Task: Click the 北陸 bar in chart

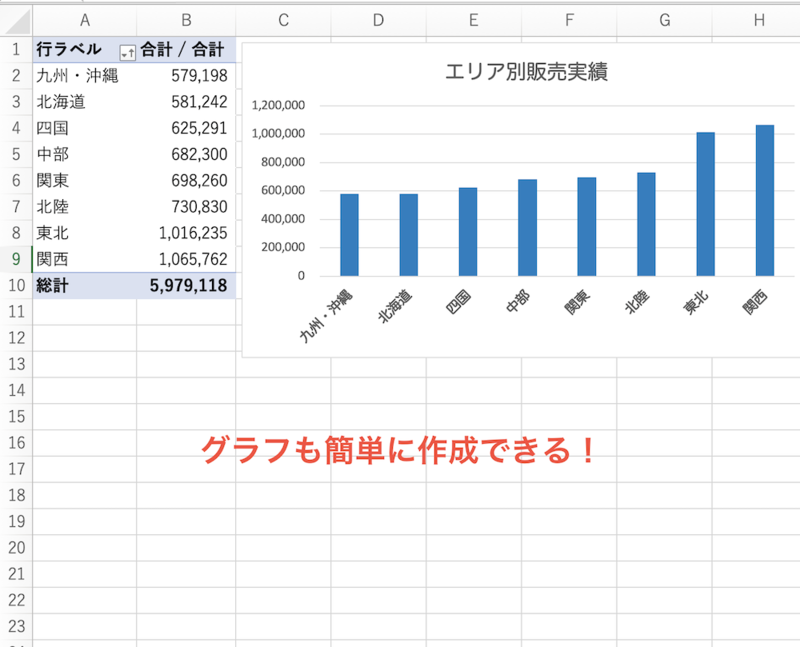Action: click(x=646, y=224)
